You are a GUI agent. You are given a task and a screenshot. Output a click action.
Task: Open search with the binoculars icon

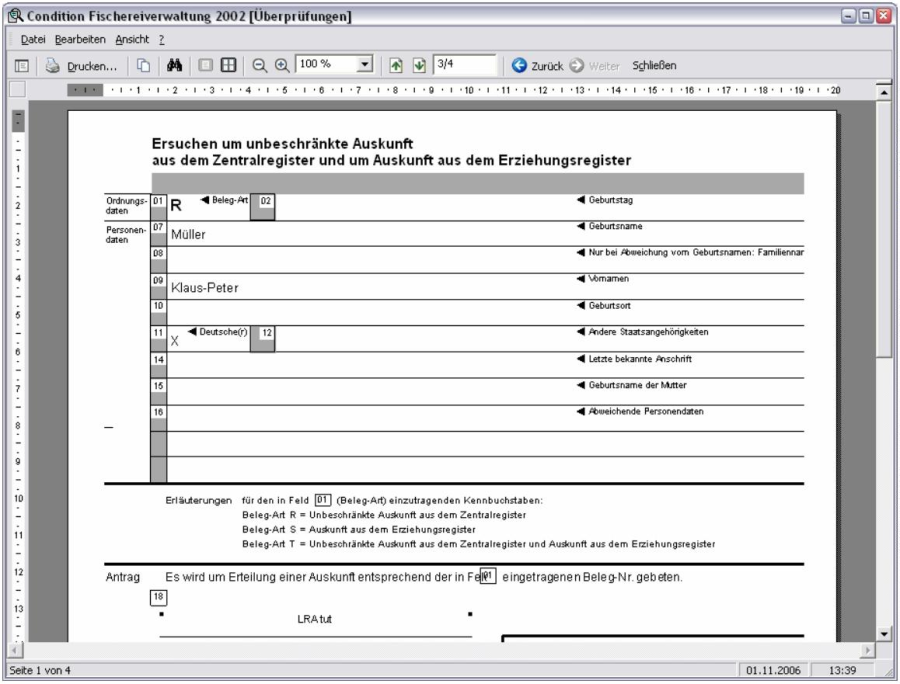(x=172, y=66)
